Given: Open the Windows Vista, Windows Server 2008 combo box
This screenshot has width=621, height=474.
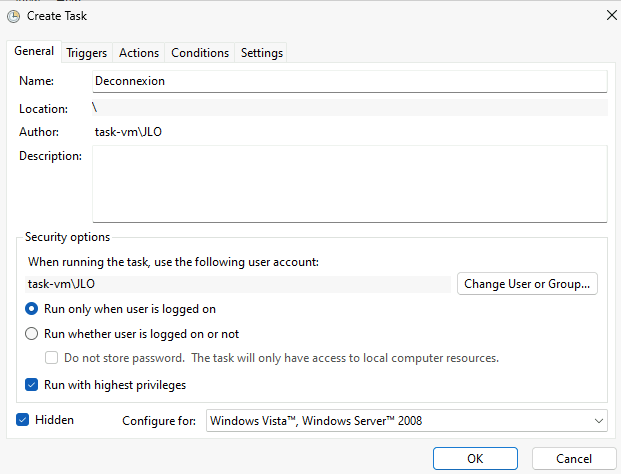Looking at the screenshot, I should point(407,421).
